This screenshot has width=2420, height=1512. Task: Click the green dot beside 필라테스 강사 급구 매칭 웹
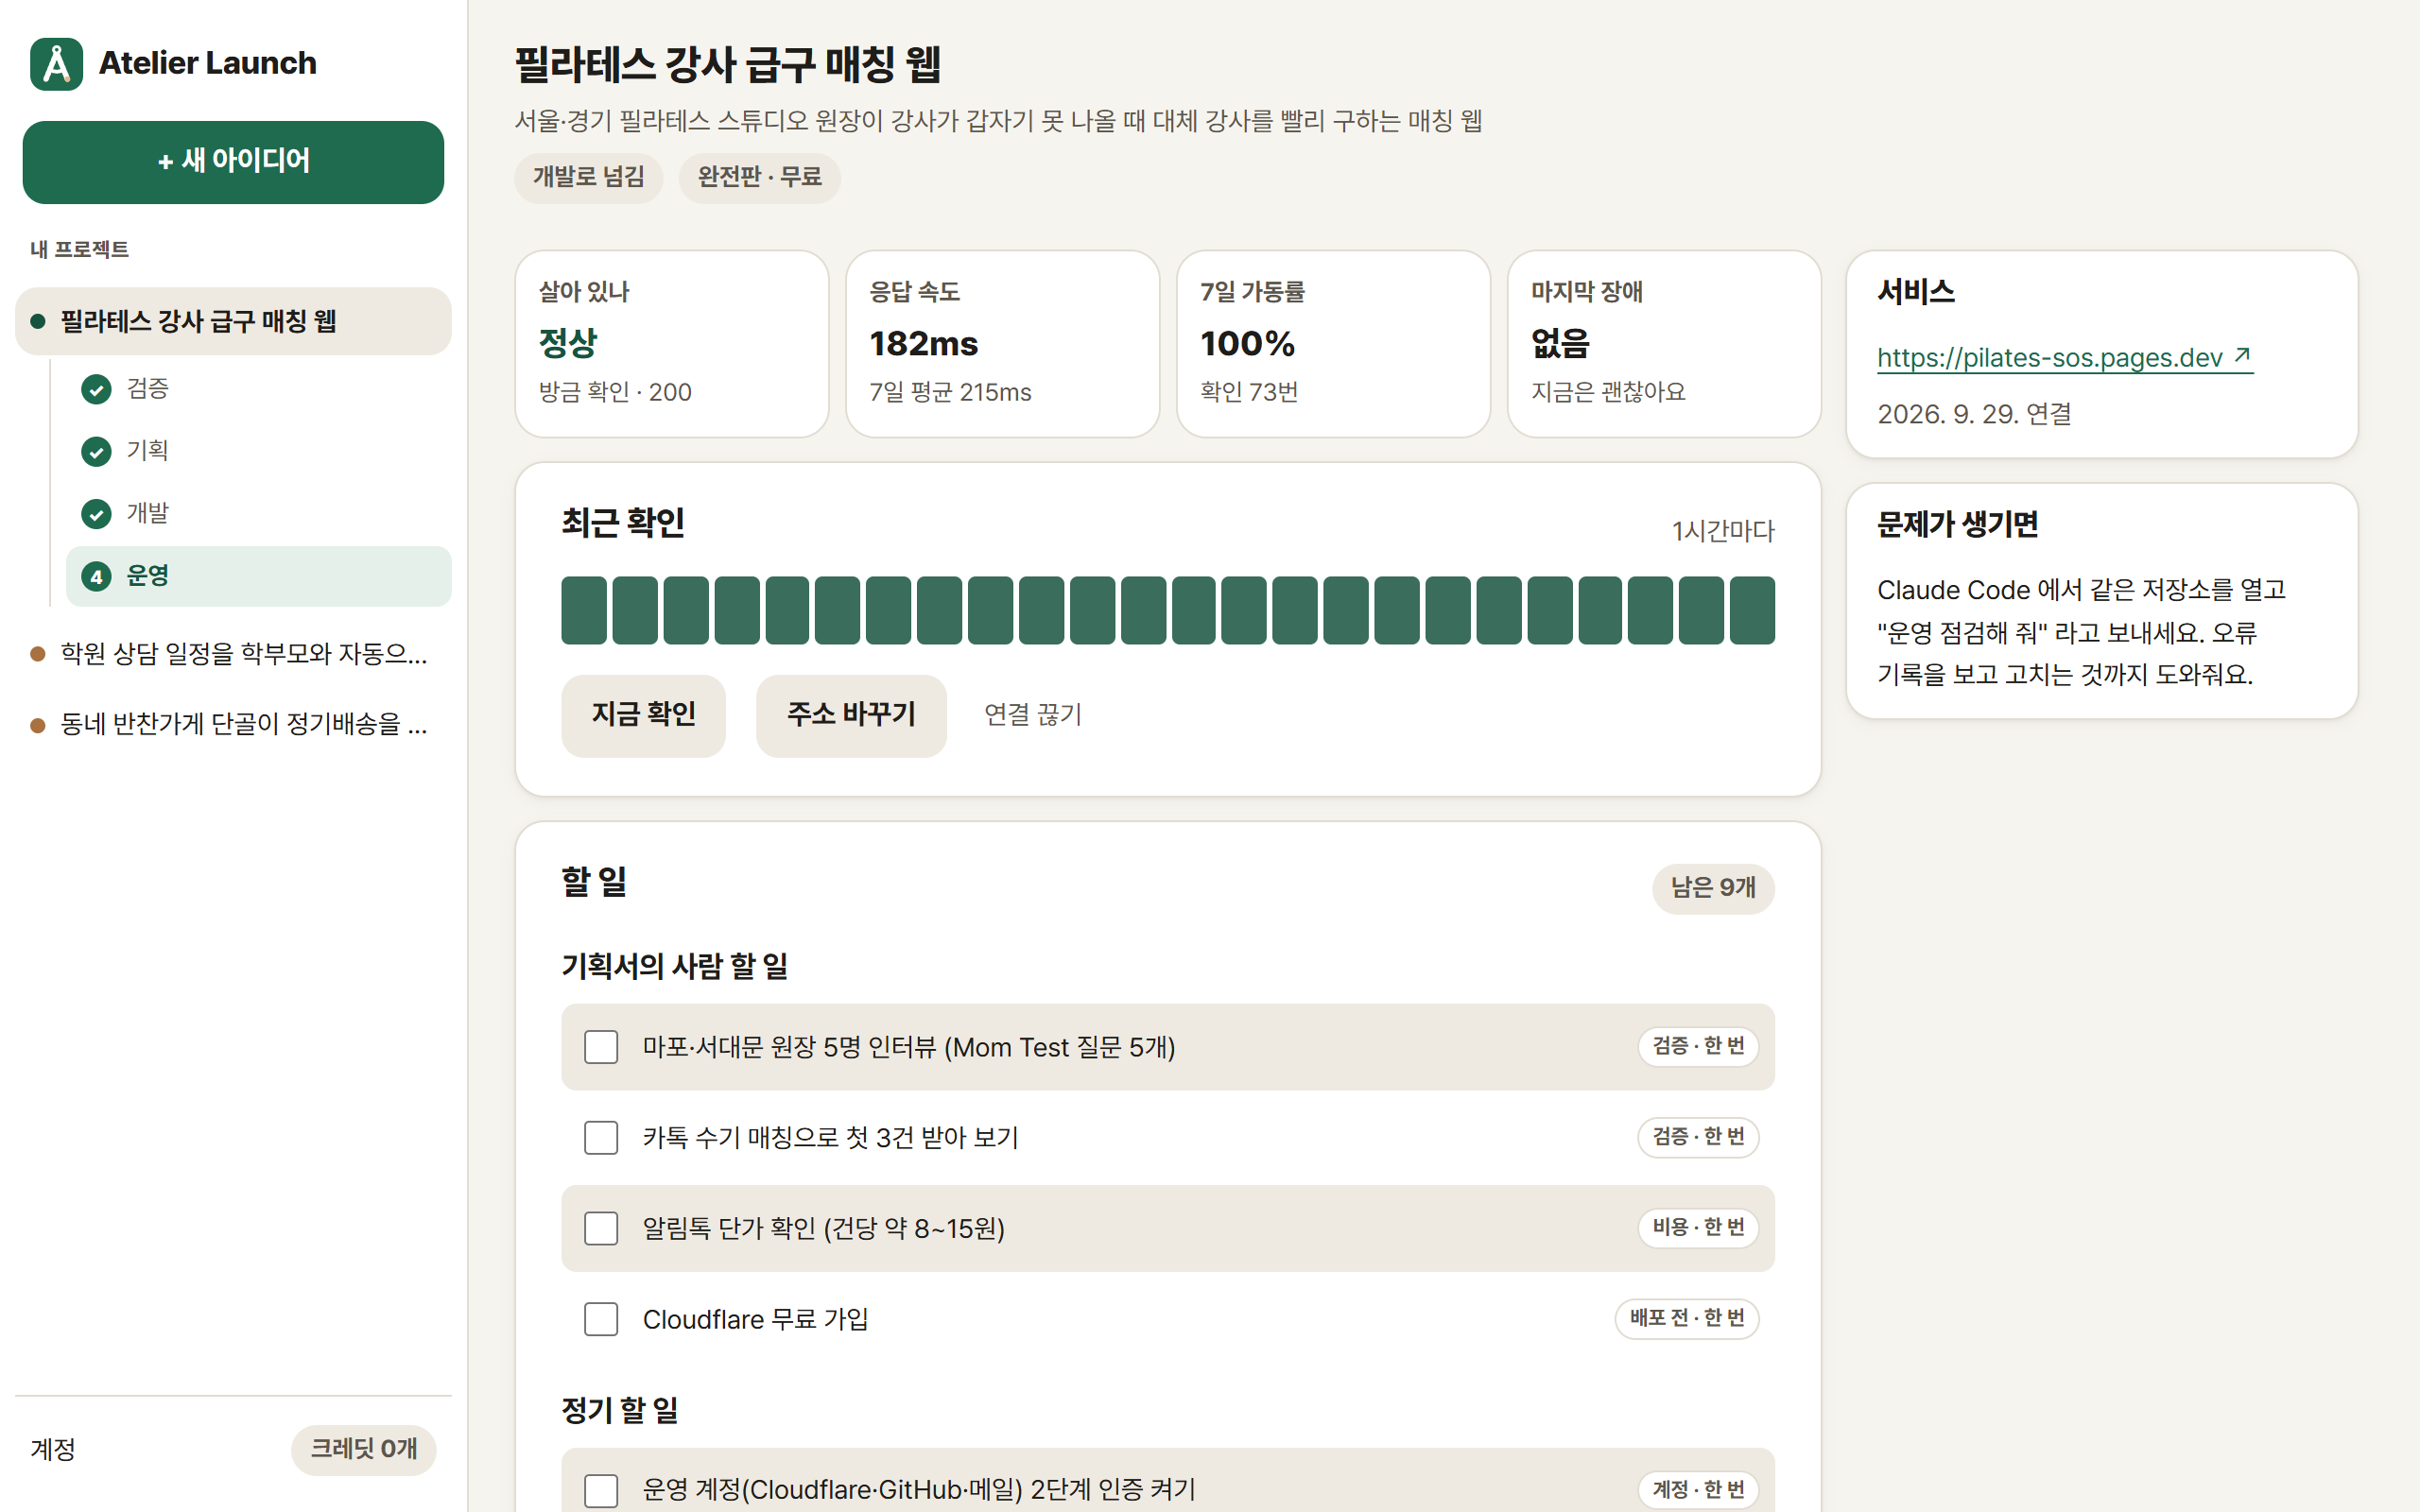point(38,321)
